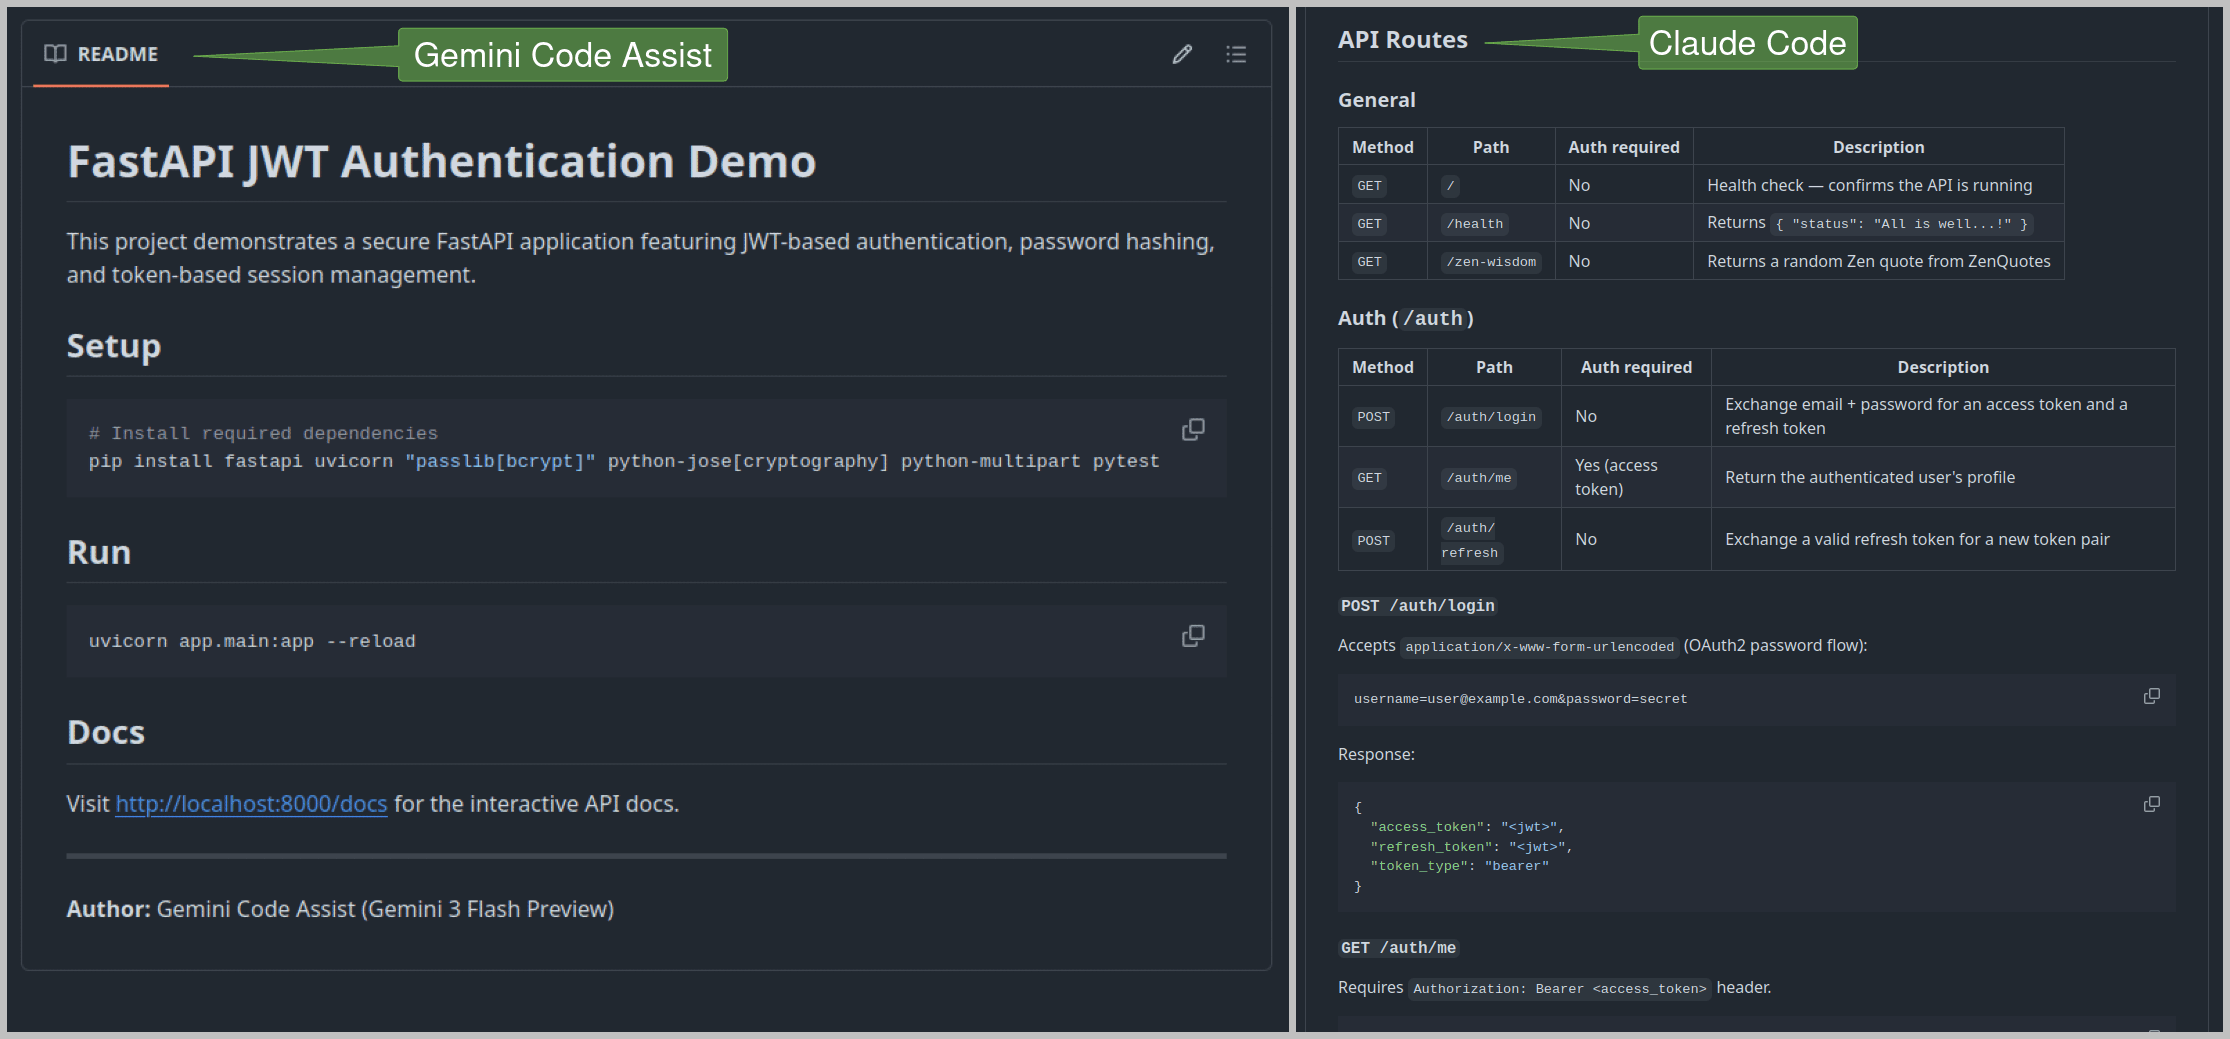Click the status 'All is well...!' code snippet

pyautogui.click(x=1902, y=224)
